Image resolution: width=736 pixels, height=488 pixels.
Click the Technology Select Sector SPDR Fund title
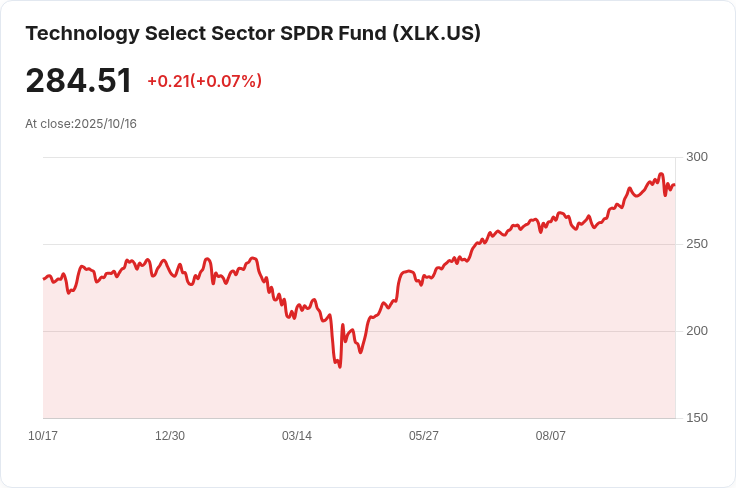pyautogui.click(x=253, y=33)
